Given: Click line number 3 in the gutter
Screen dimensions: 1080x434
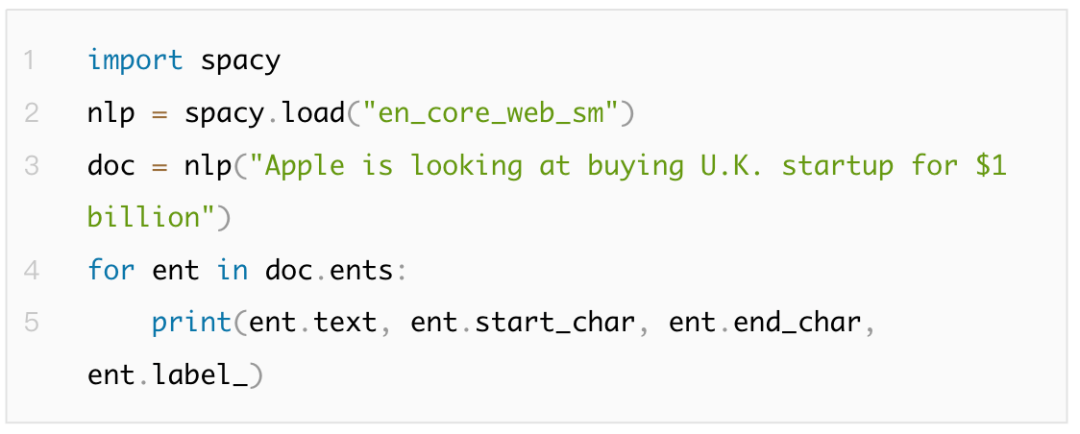Looking at the screenshot, I should [30, 165].
